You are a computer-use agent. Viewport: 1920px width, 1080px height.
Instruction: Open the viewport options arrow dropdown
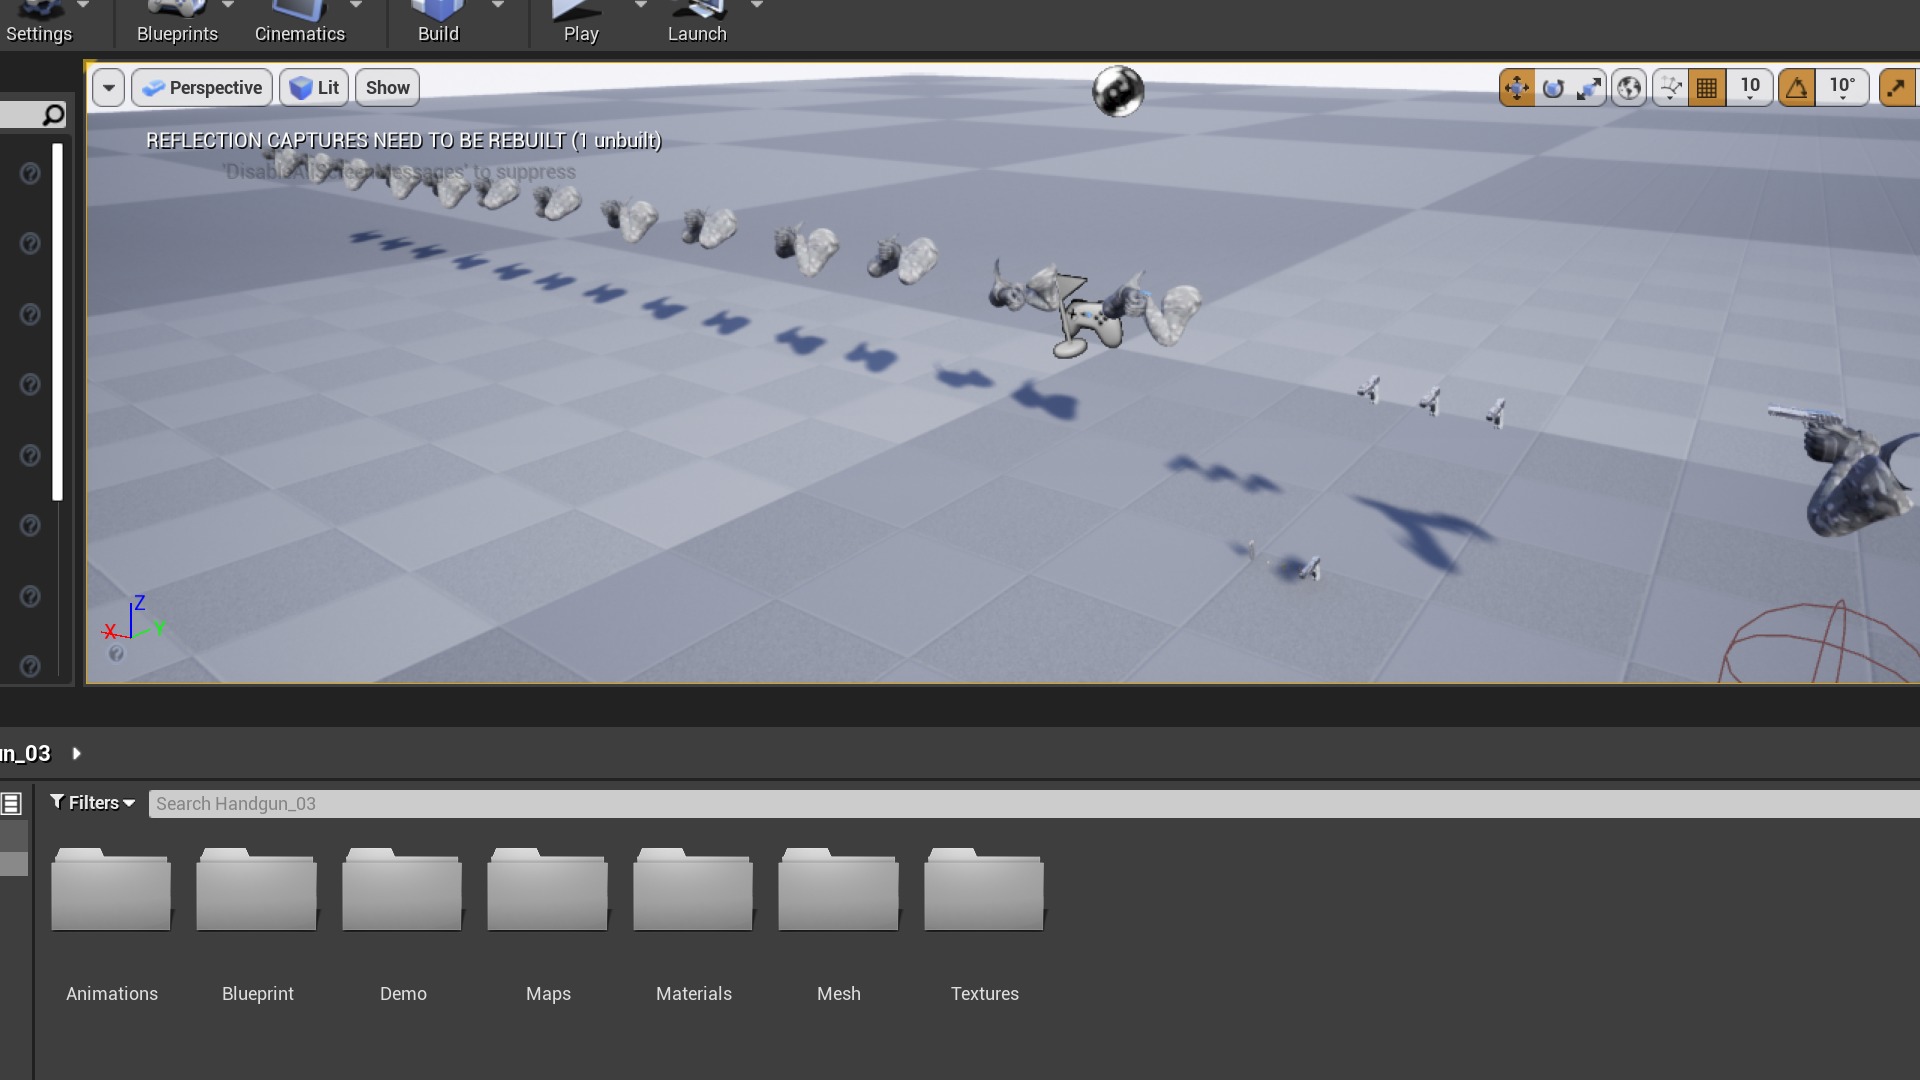click(109, 88)
